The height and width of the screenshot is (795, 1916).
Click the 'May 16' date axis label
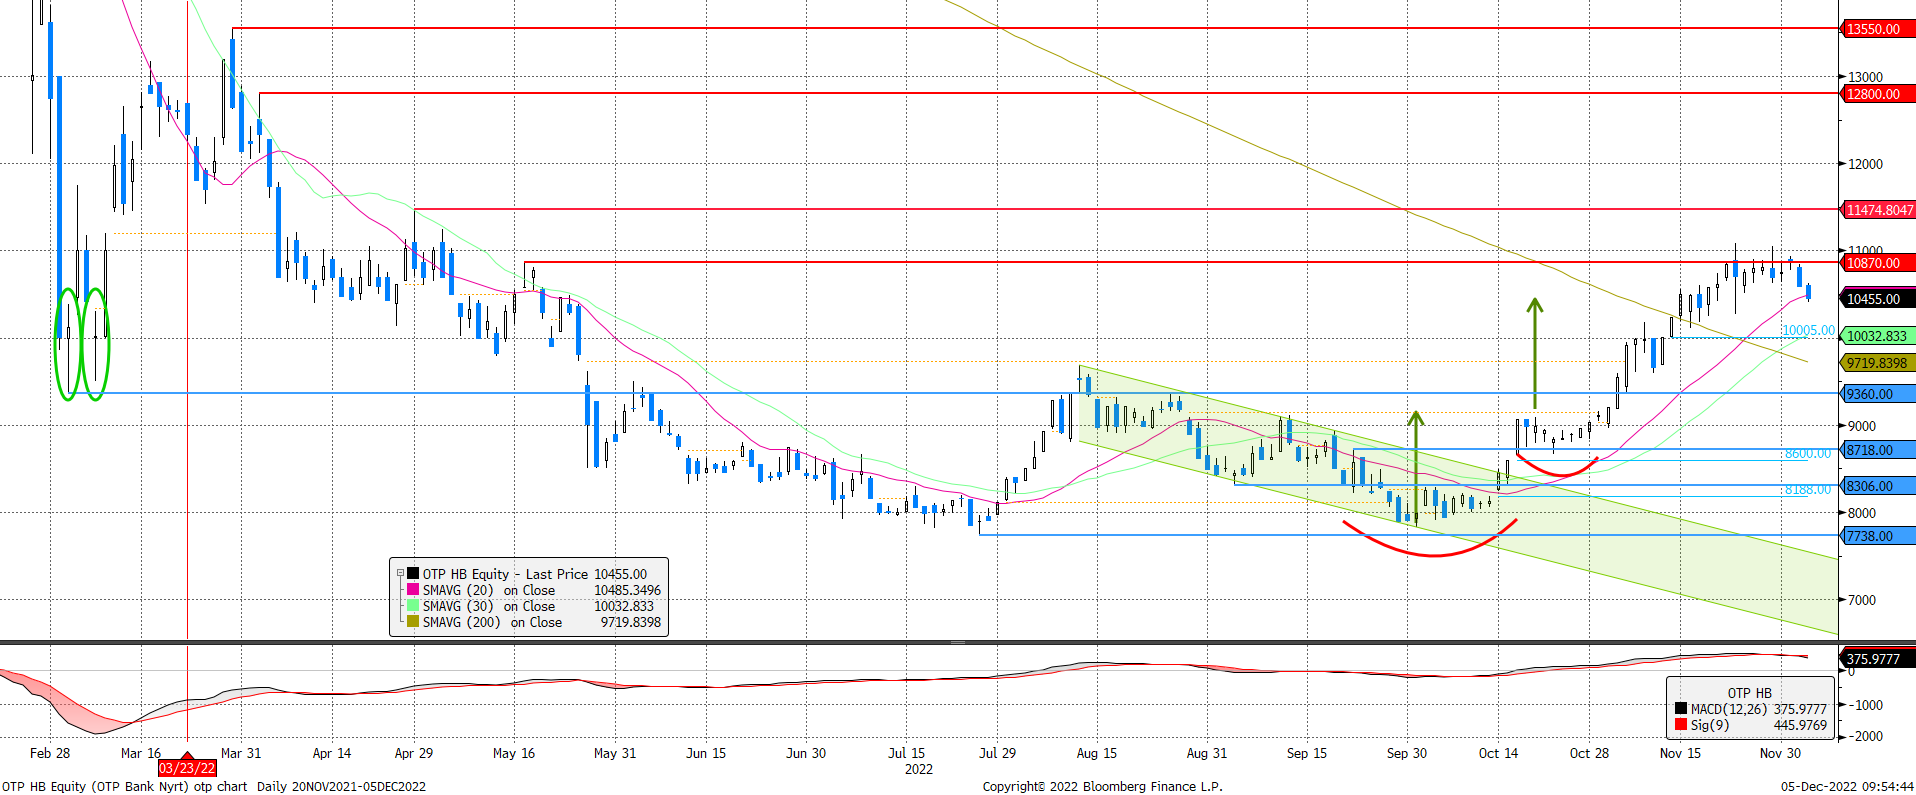tap(514, 753)
